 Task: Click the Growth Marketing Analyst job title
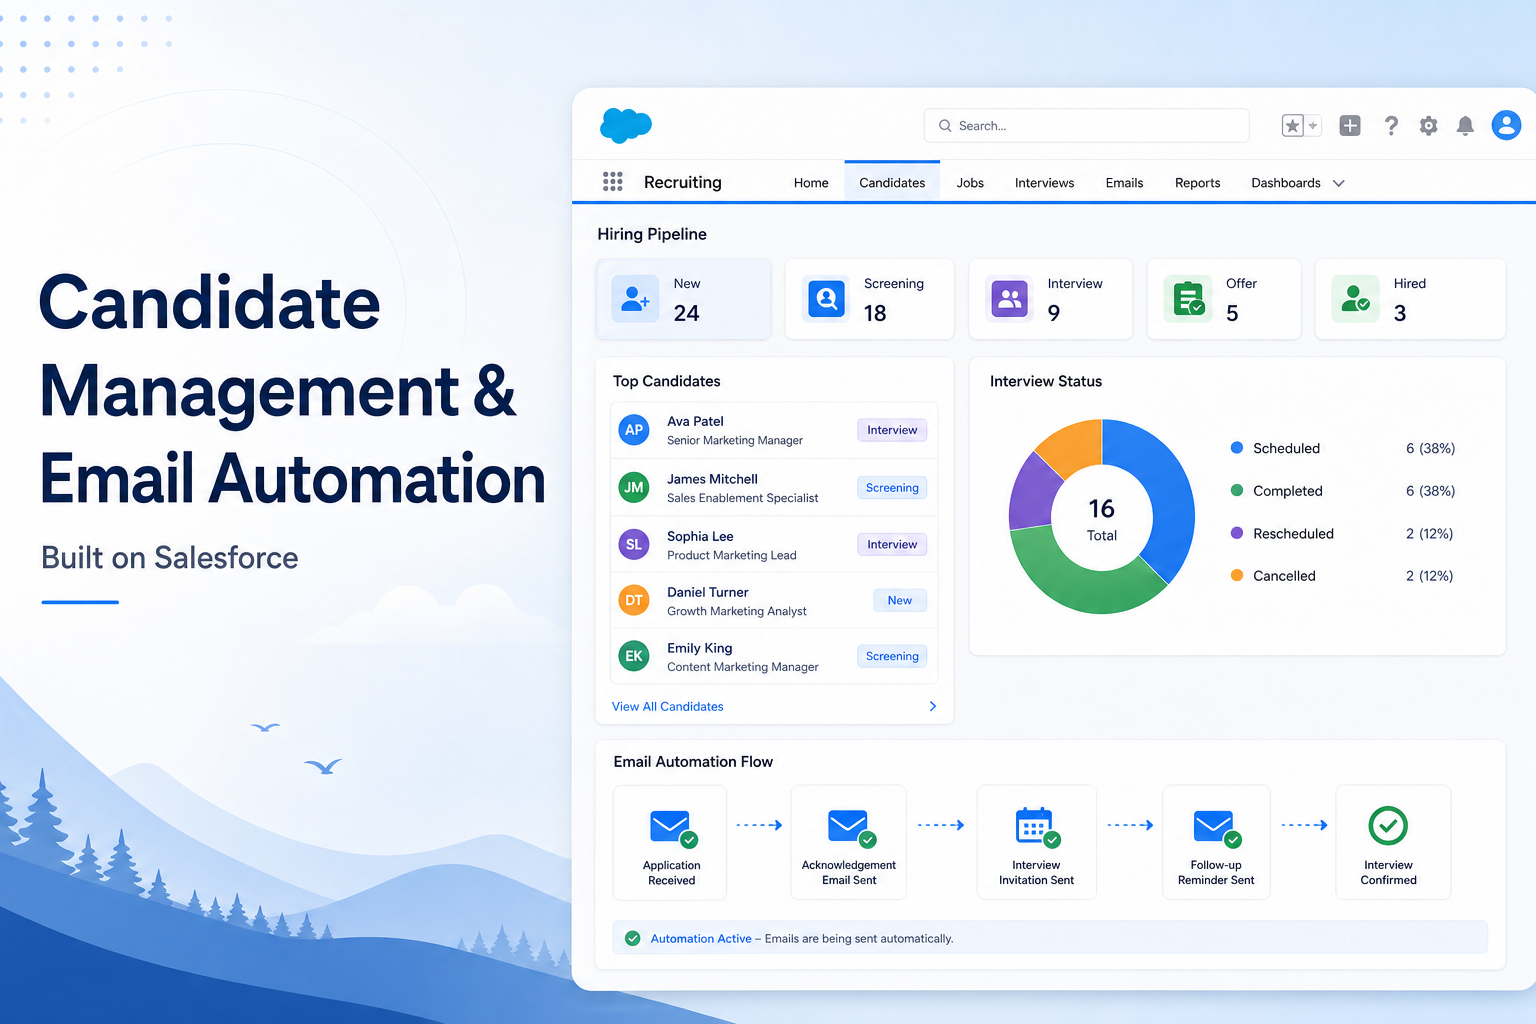[737, 611]
